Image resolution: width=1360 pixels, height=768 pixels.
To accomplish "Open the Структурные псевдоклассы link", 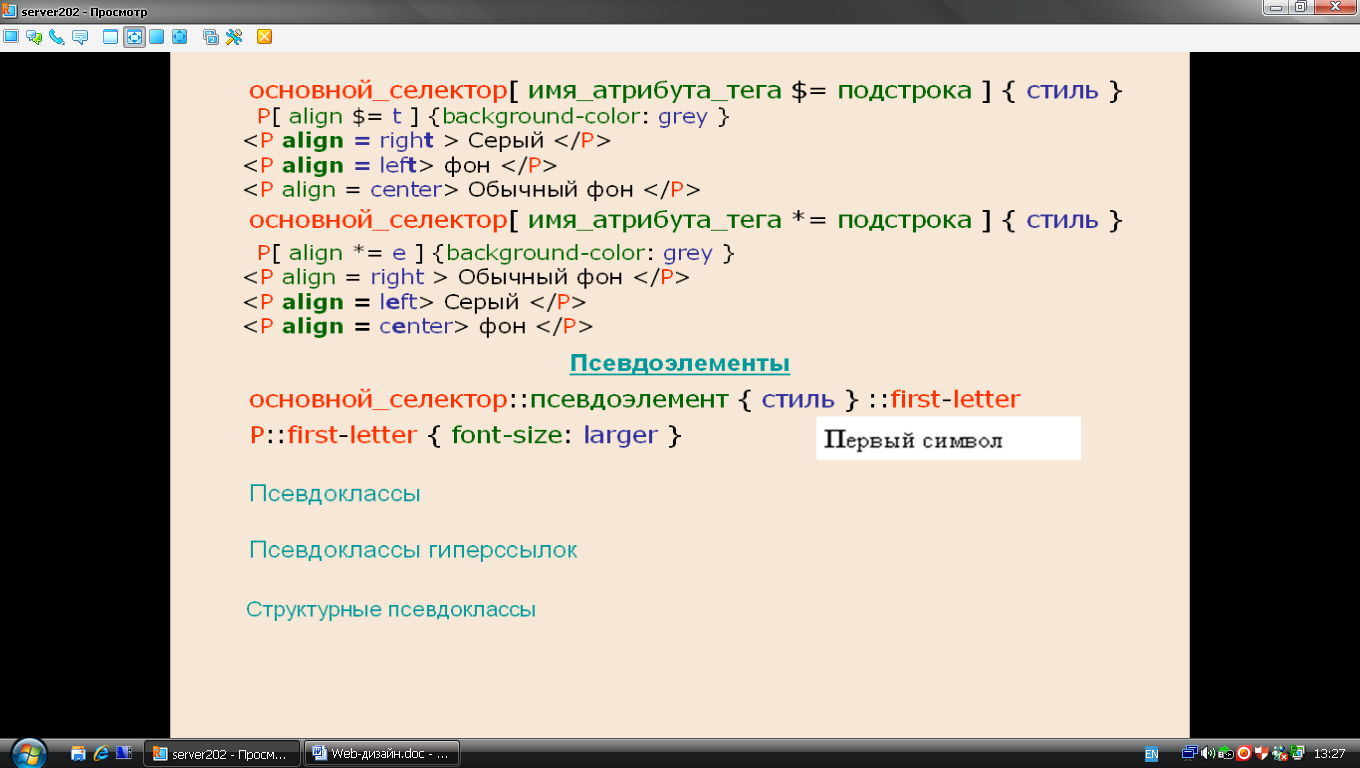I will tap(391, 609).
